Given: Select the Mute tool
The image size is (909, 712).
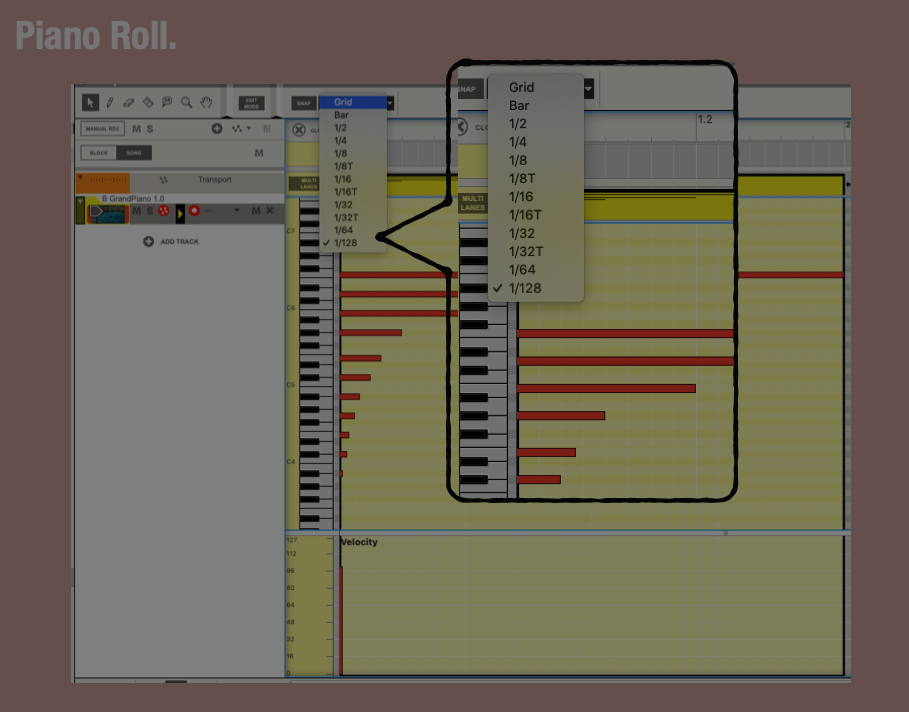Looking at the screenshot, I should (167, 102).
